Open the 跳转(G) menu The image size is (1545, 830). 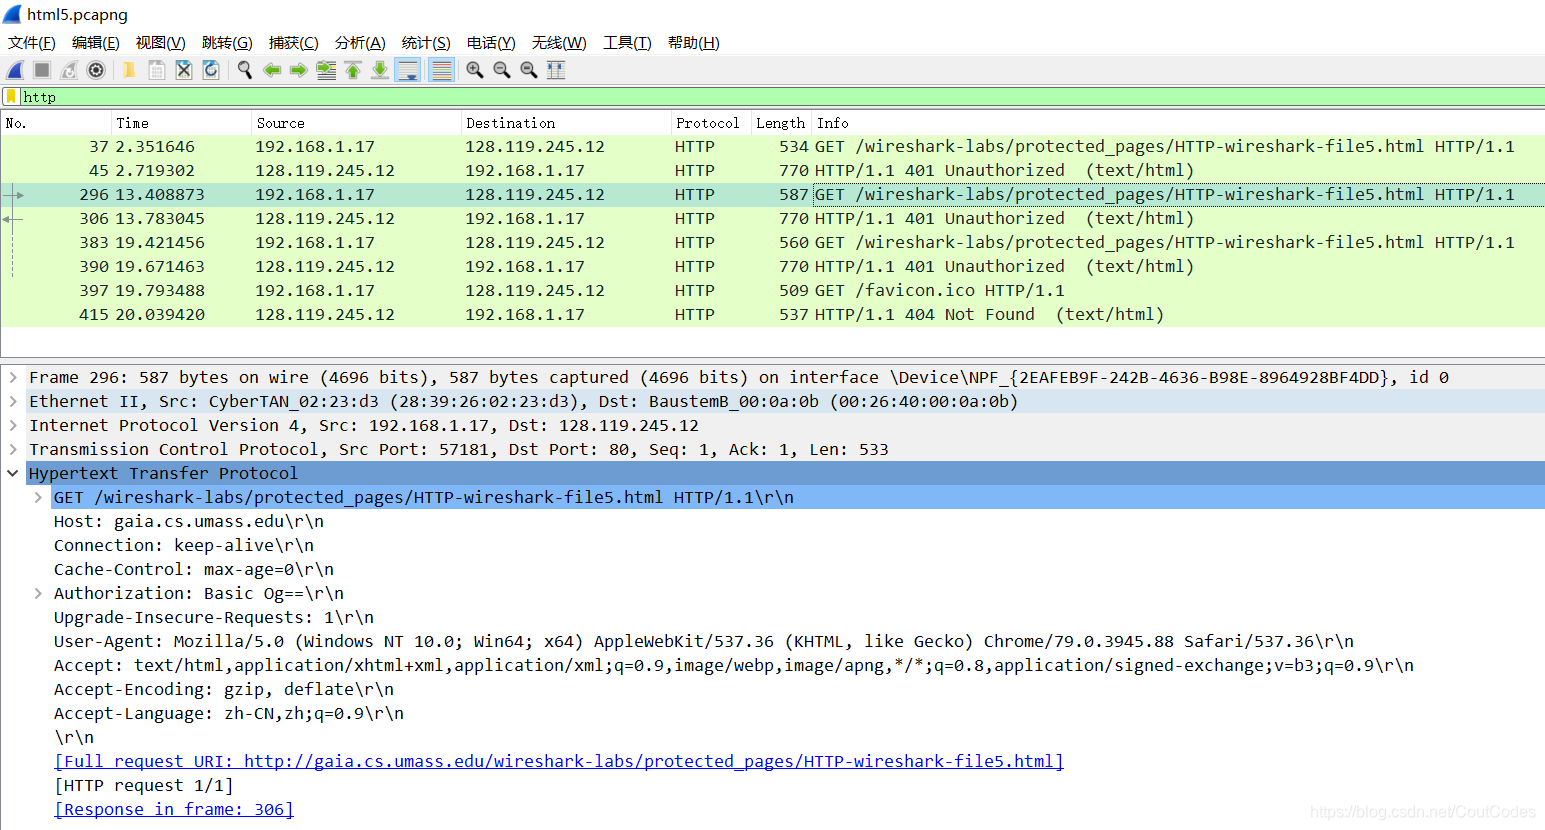[x=227, y=43]
